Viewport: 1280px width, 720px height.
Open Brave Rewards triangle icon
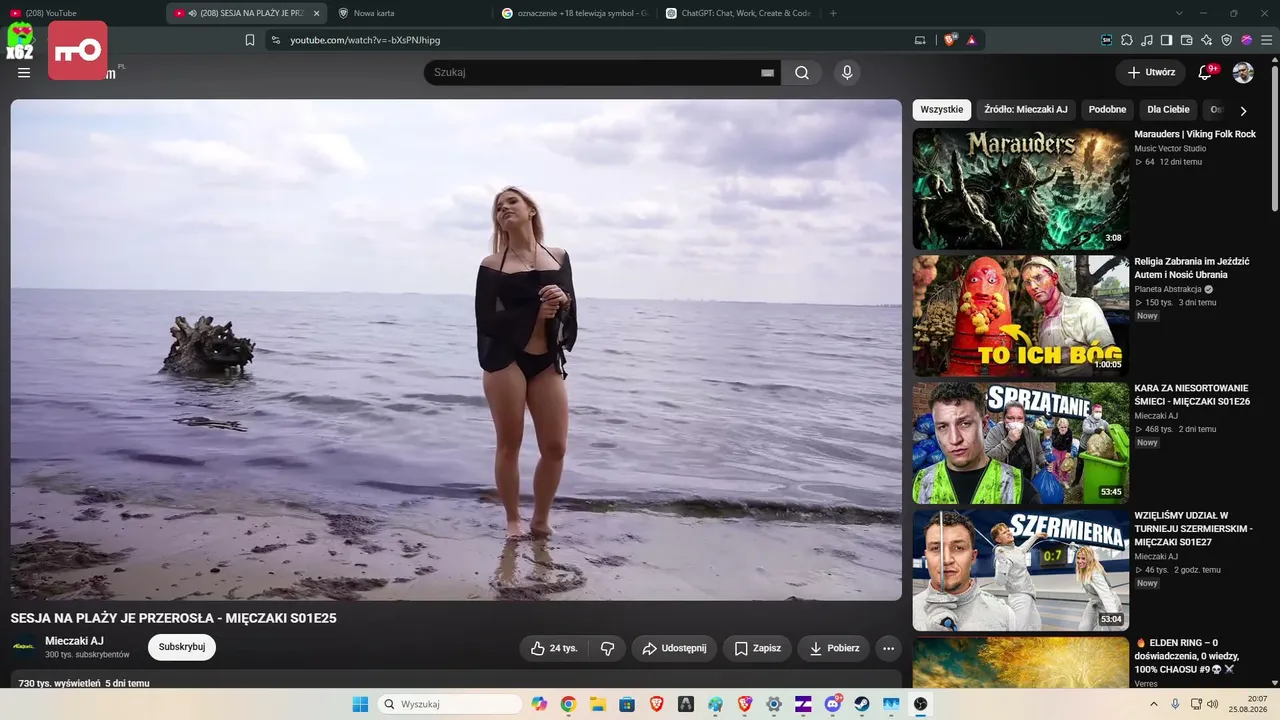tap(971, 40)
